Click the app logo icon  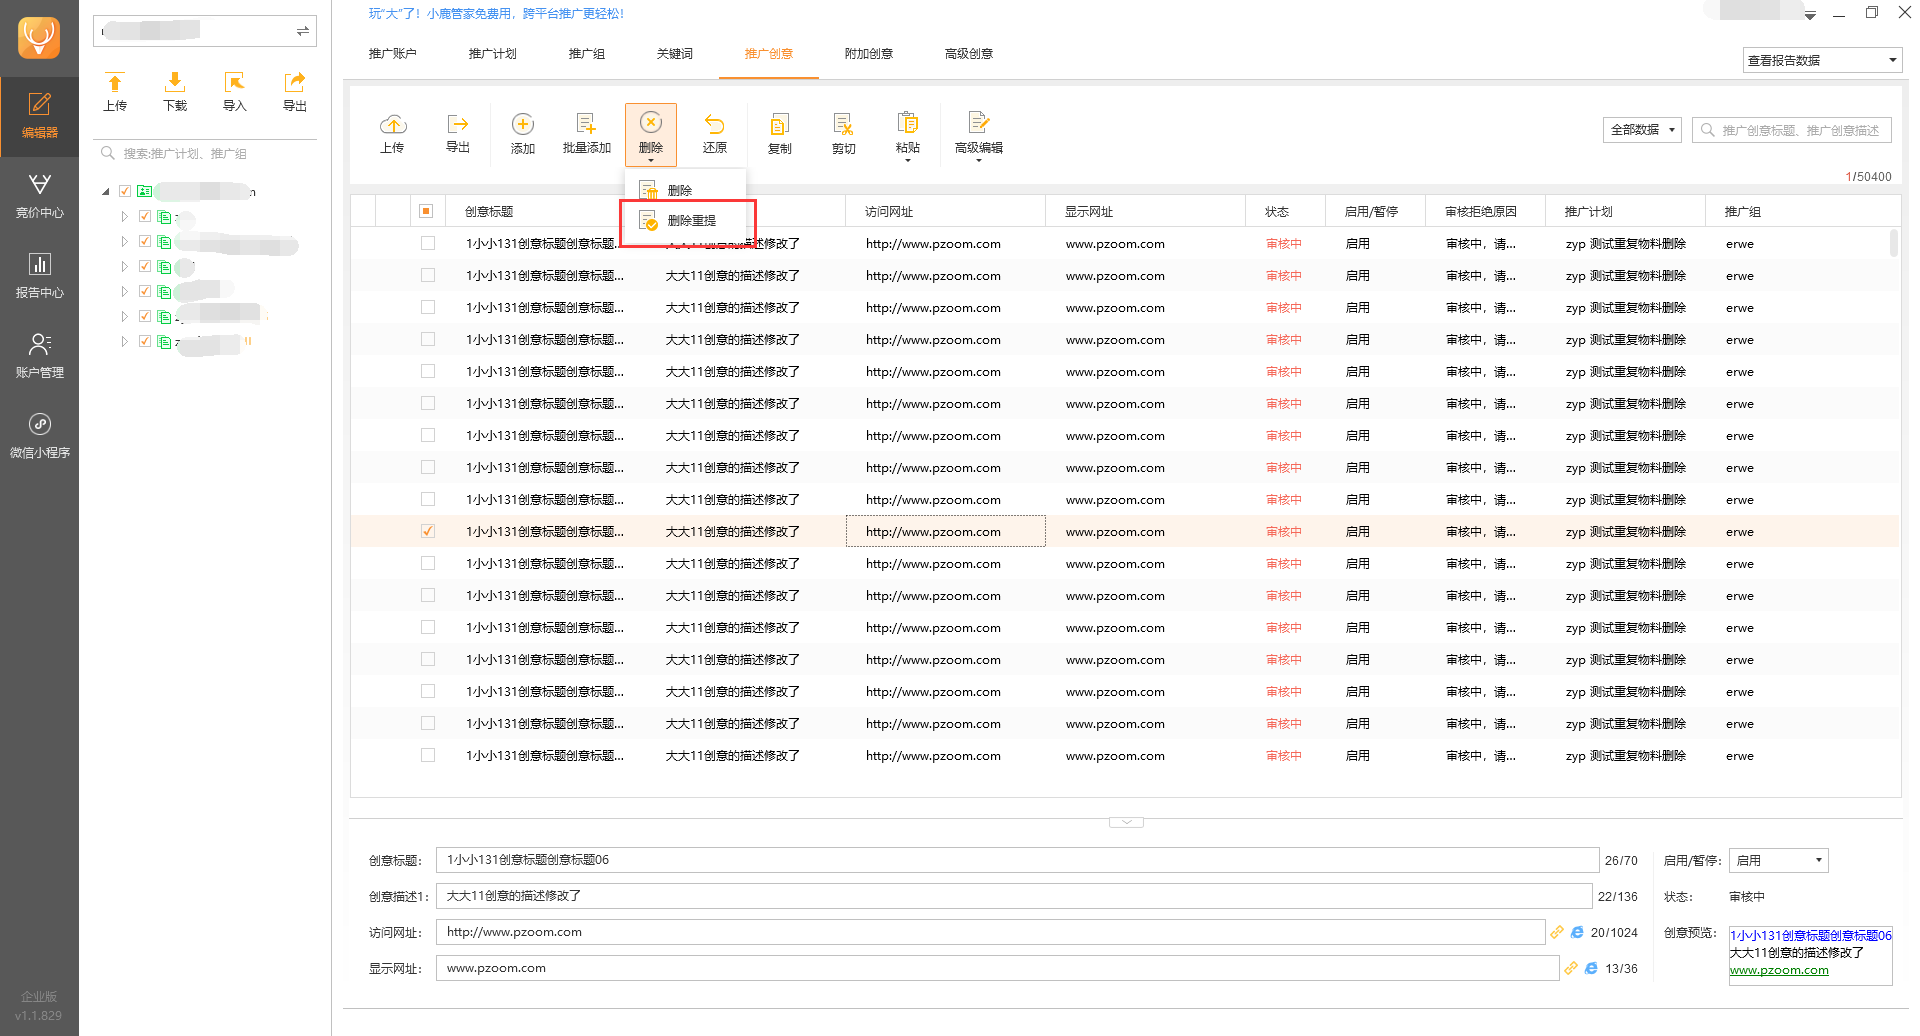(x=39, y=38)
